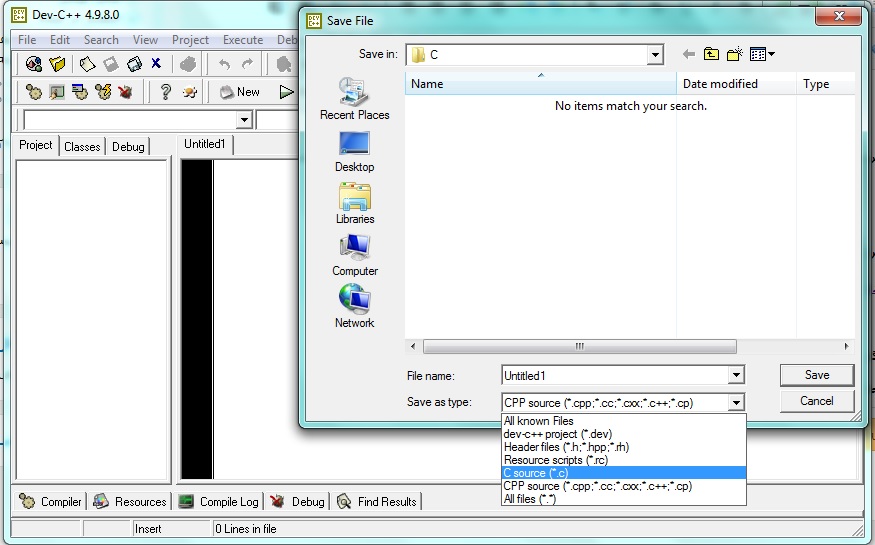The height and width of the screenshot is (545, 875).
Task: Click the greyed Print icon in toolbar
Action: [188, 64]
